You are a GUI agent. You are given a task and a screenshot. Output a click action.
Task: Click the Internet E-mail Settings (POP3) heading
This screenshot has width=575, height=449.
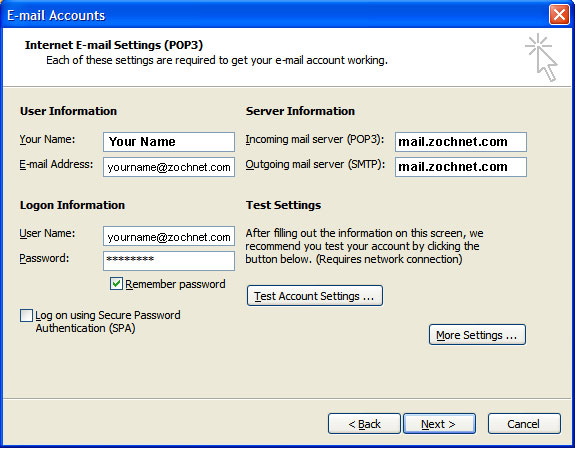(114, 45)
